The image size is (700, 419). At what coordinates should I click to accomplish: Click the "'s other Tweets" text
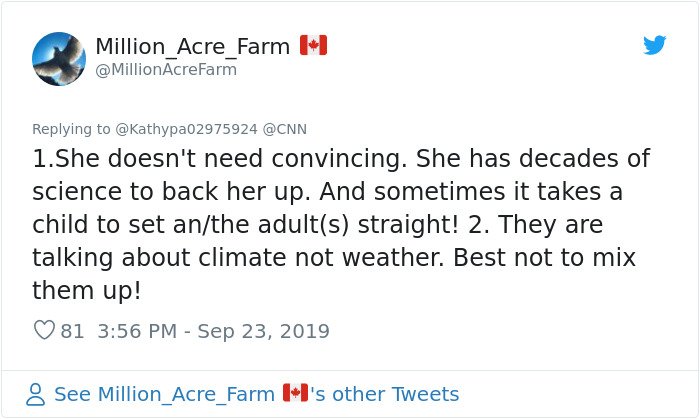(x=385, y=394)
